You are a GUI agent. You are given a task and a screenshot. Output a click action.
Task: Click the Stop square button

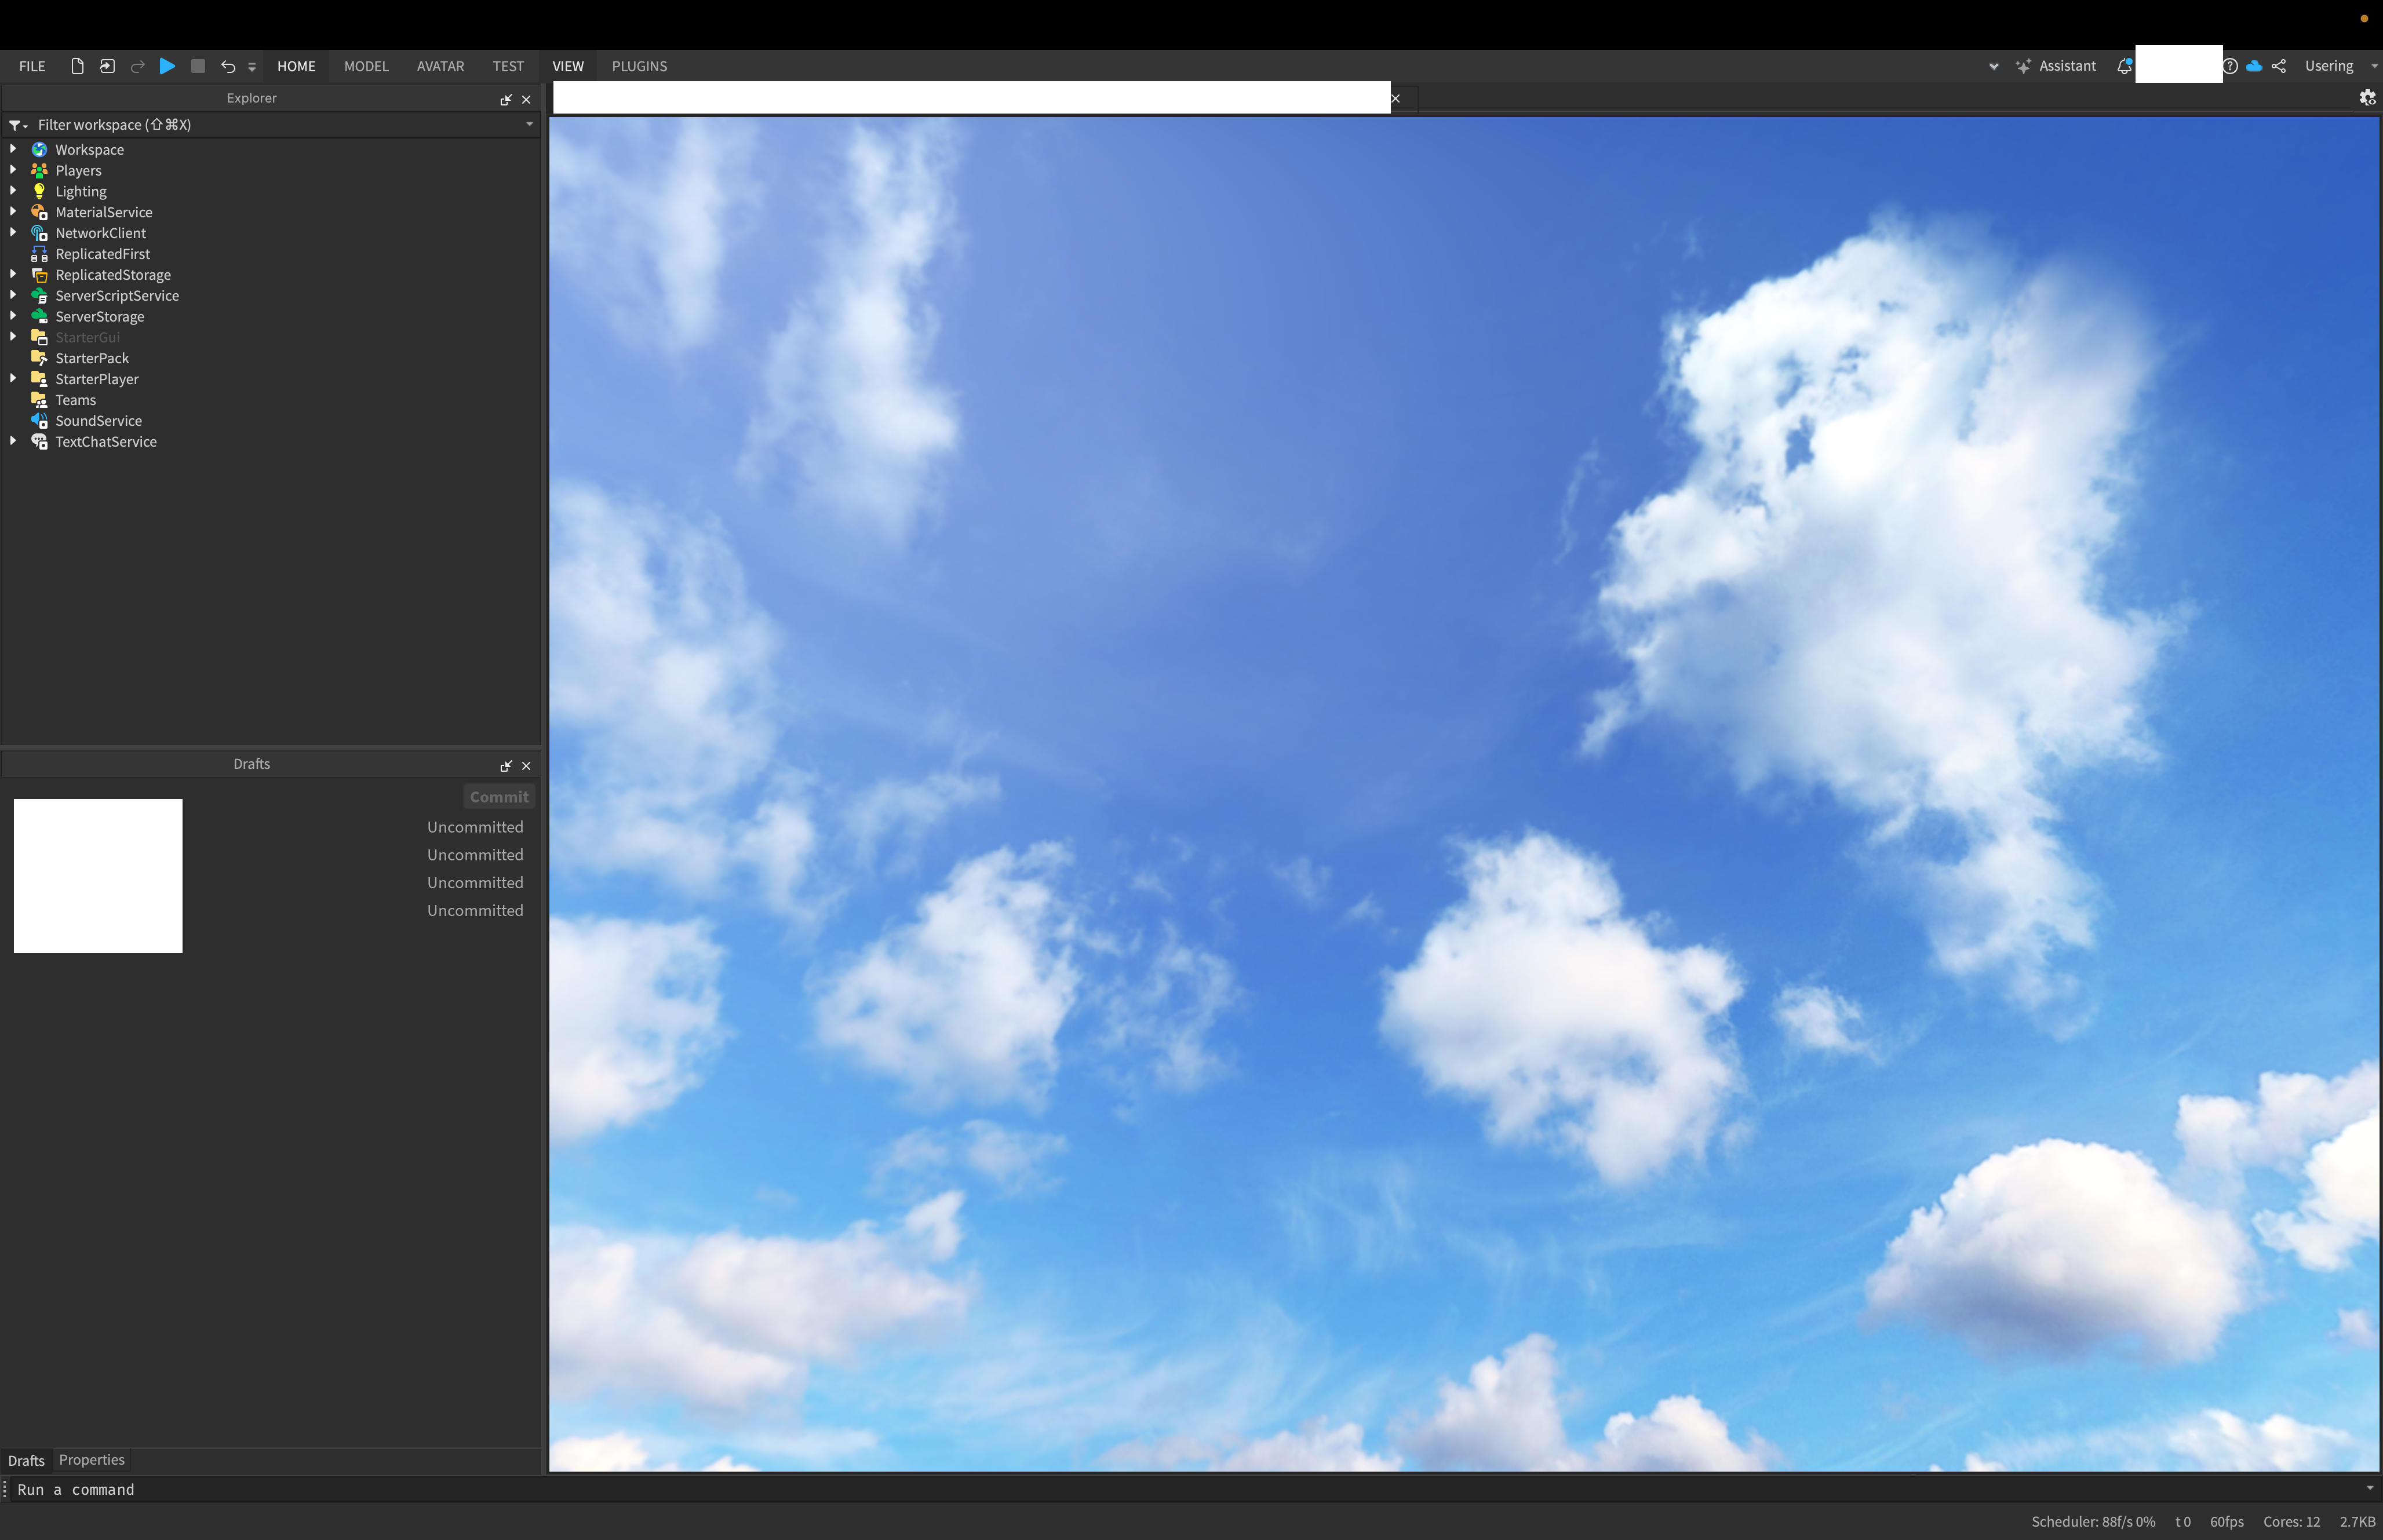click(x=198, y=66)
